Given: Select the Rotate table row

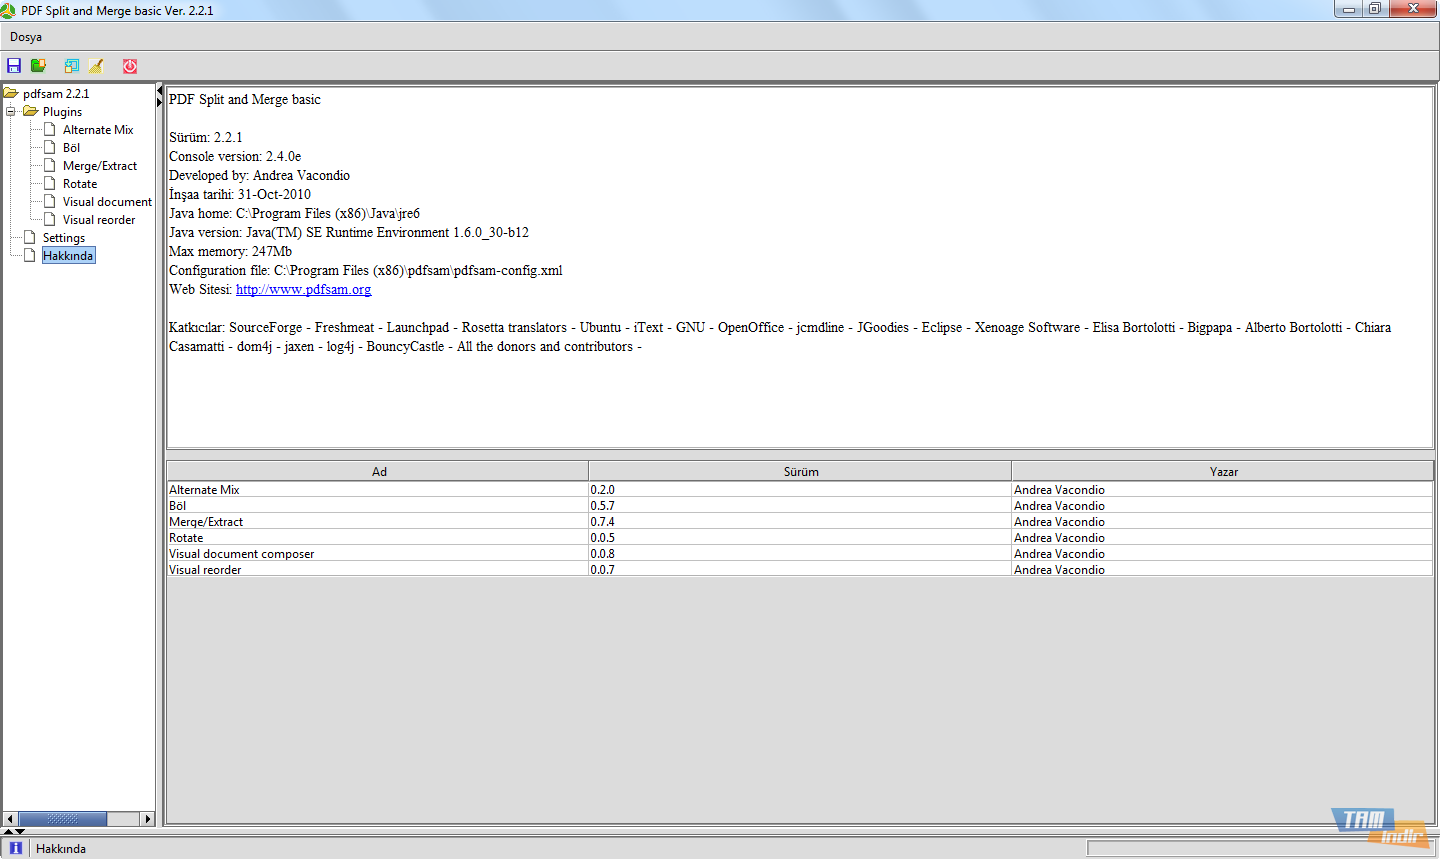Looking at the screenshot, I should [x=800, y=538].
